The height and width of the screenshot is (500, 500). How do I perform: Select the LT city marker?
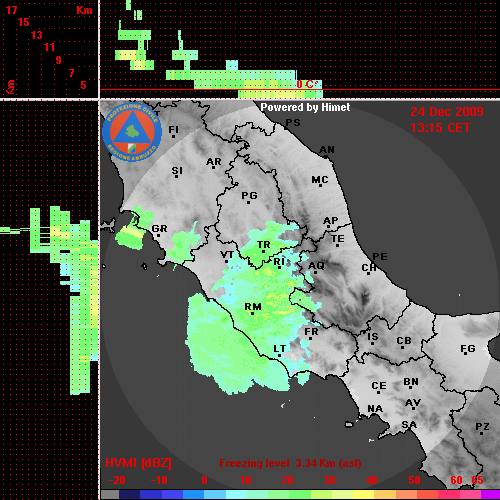point(279,349)
